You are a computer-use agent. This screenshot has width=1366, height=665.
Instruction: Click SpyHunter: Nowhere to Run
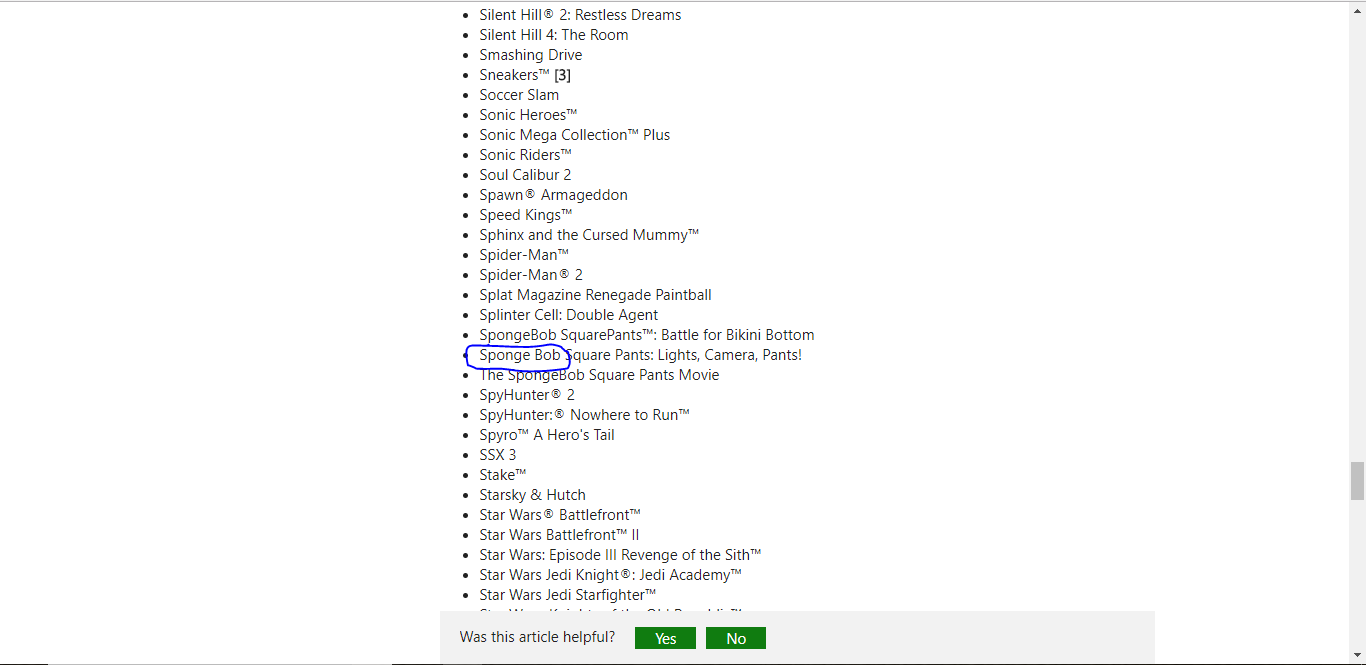click(585, 415)
